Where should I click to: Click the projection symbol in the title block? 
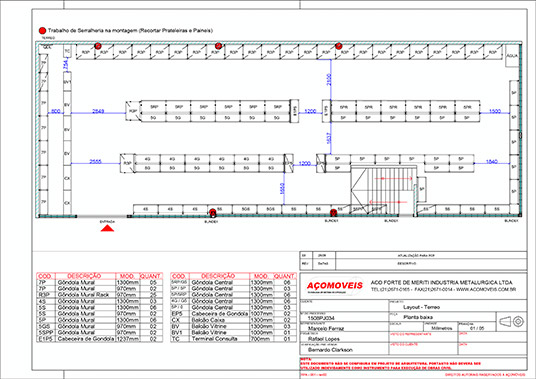coord(512,322)
